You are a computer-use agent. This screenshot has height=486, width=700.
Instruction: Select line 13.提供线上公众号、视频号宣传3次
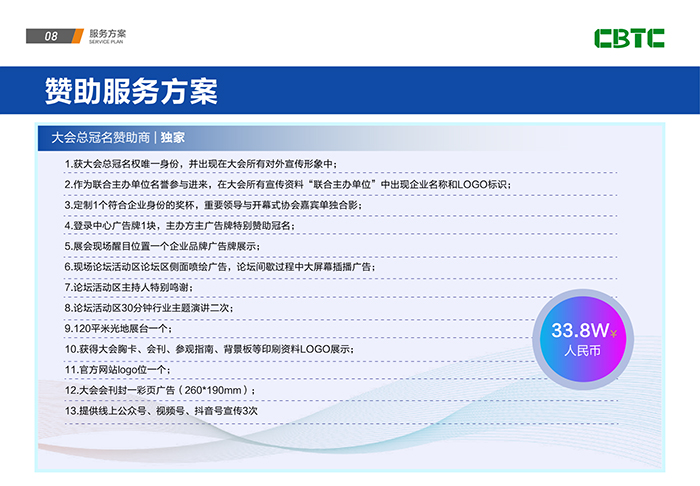(x=161, y=411)
